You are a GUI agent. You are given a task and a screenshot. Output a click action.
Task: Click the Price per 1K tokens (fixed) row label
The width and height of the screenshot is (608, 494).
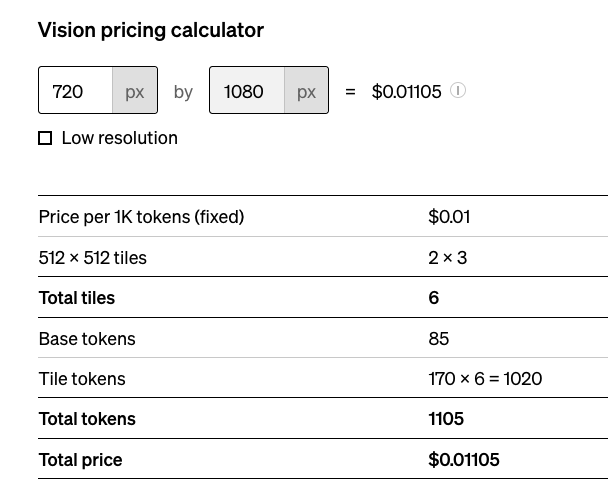click(142, 216)
